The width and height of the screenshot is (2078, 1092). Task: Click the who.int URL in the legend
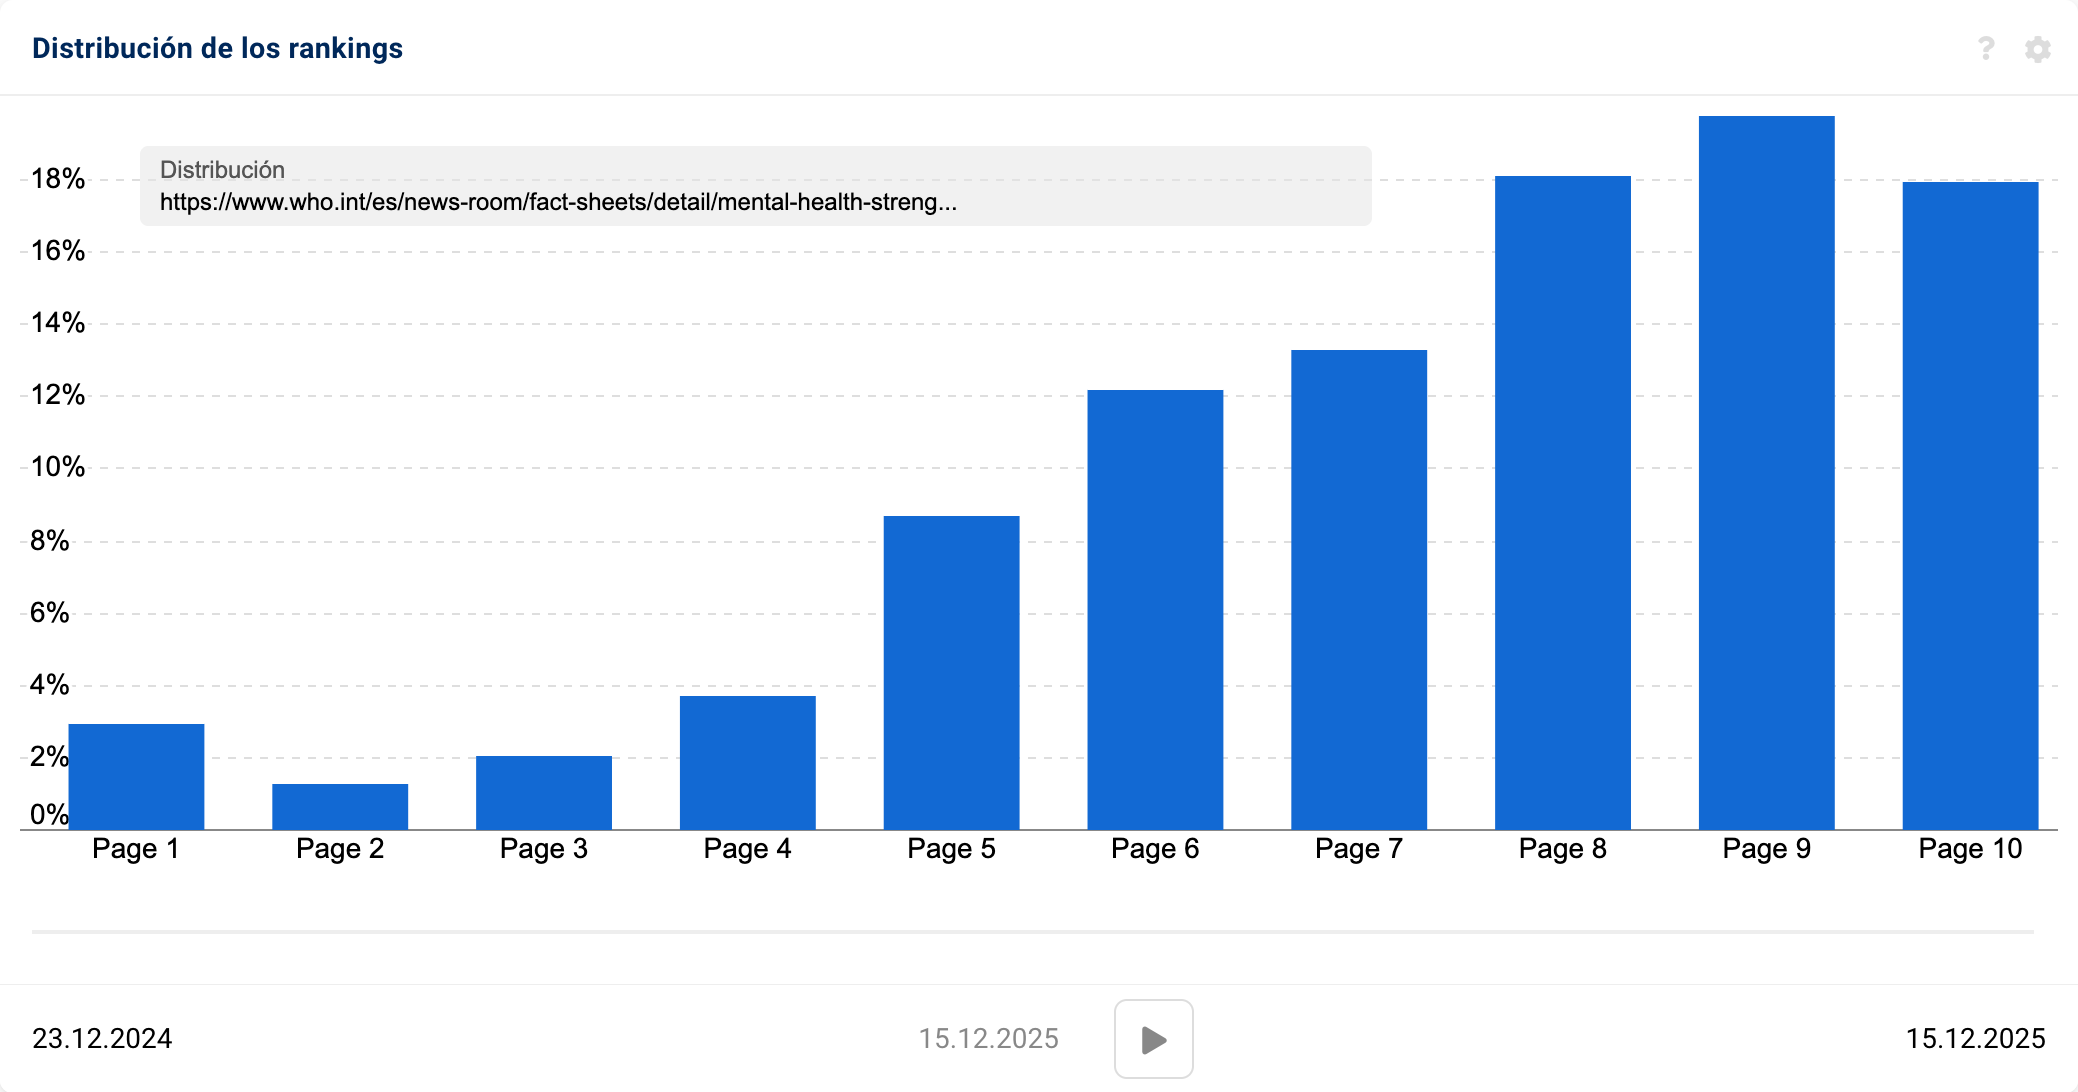coord(558,202)
